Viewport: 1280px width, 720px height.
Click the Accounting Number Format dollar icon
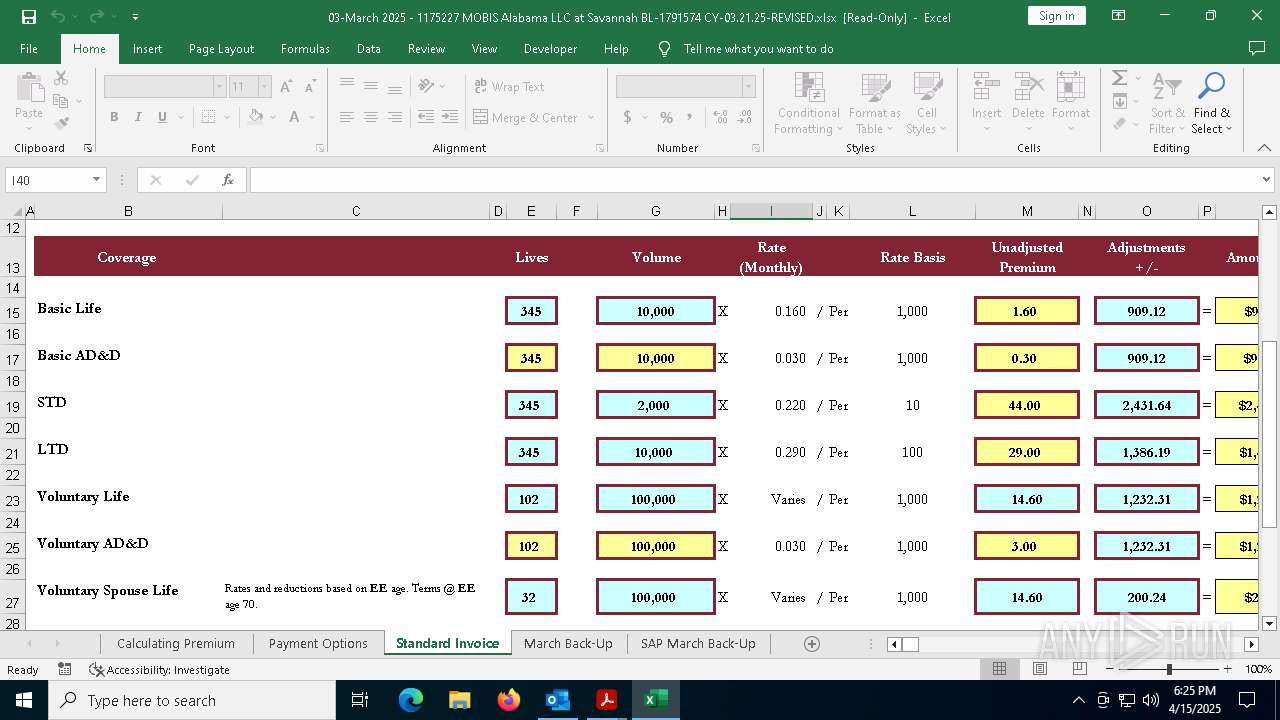tap(628, 117)
